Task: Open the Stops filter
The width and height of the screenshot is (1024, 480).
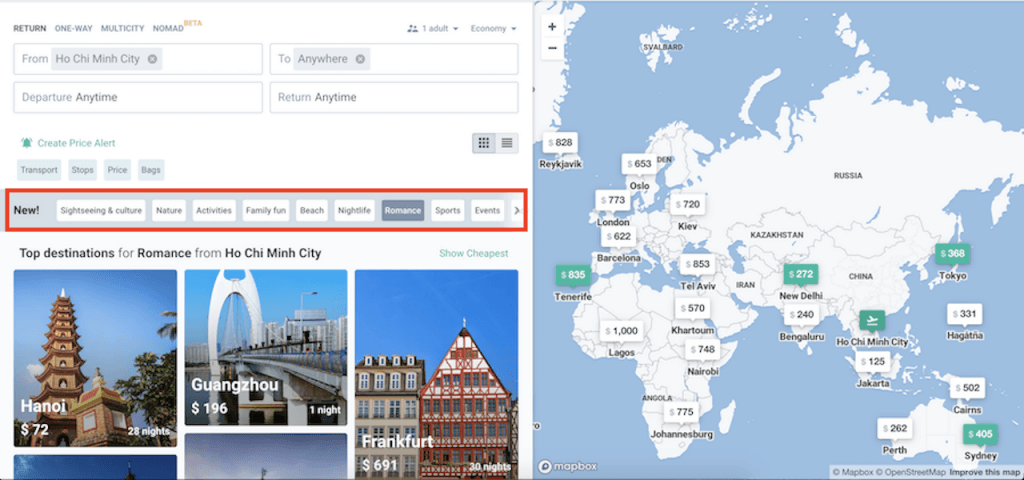Action: click(x=82, y=170)
